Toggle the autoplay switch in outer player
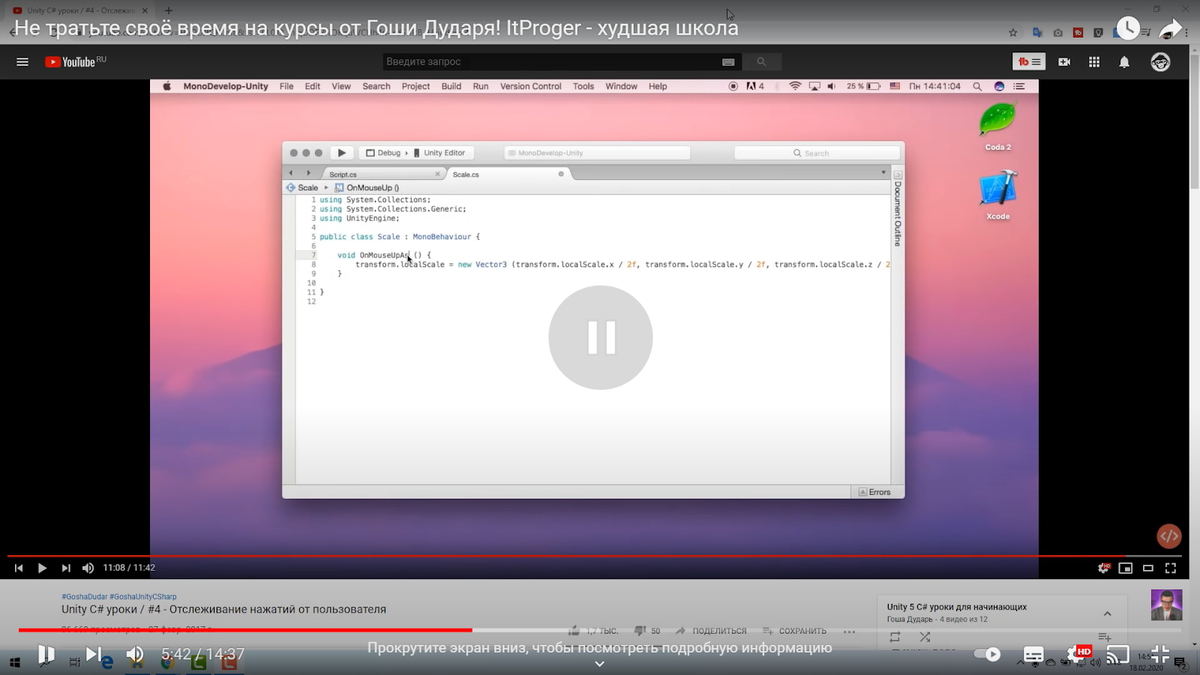The width and height of the screenshot is (1200, 675). pos(987,654)
